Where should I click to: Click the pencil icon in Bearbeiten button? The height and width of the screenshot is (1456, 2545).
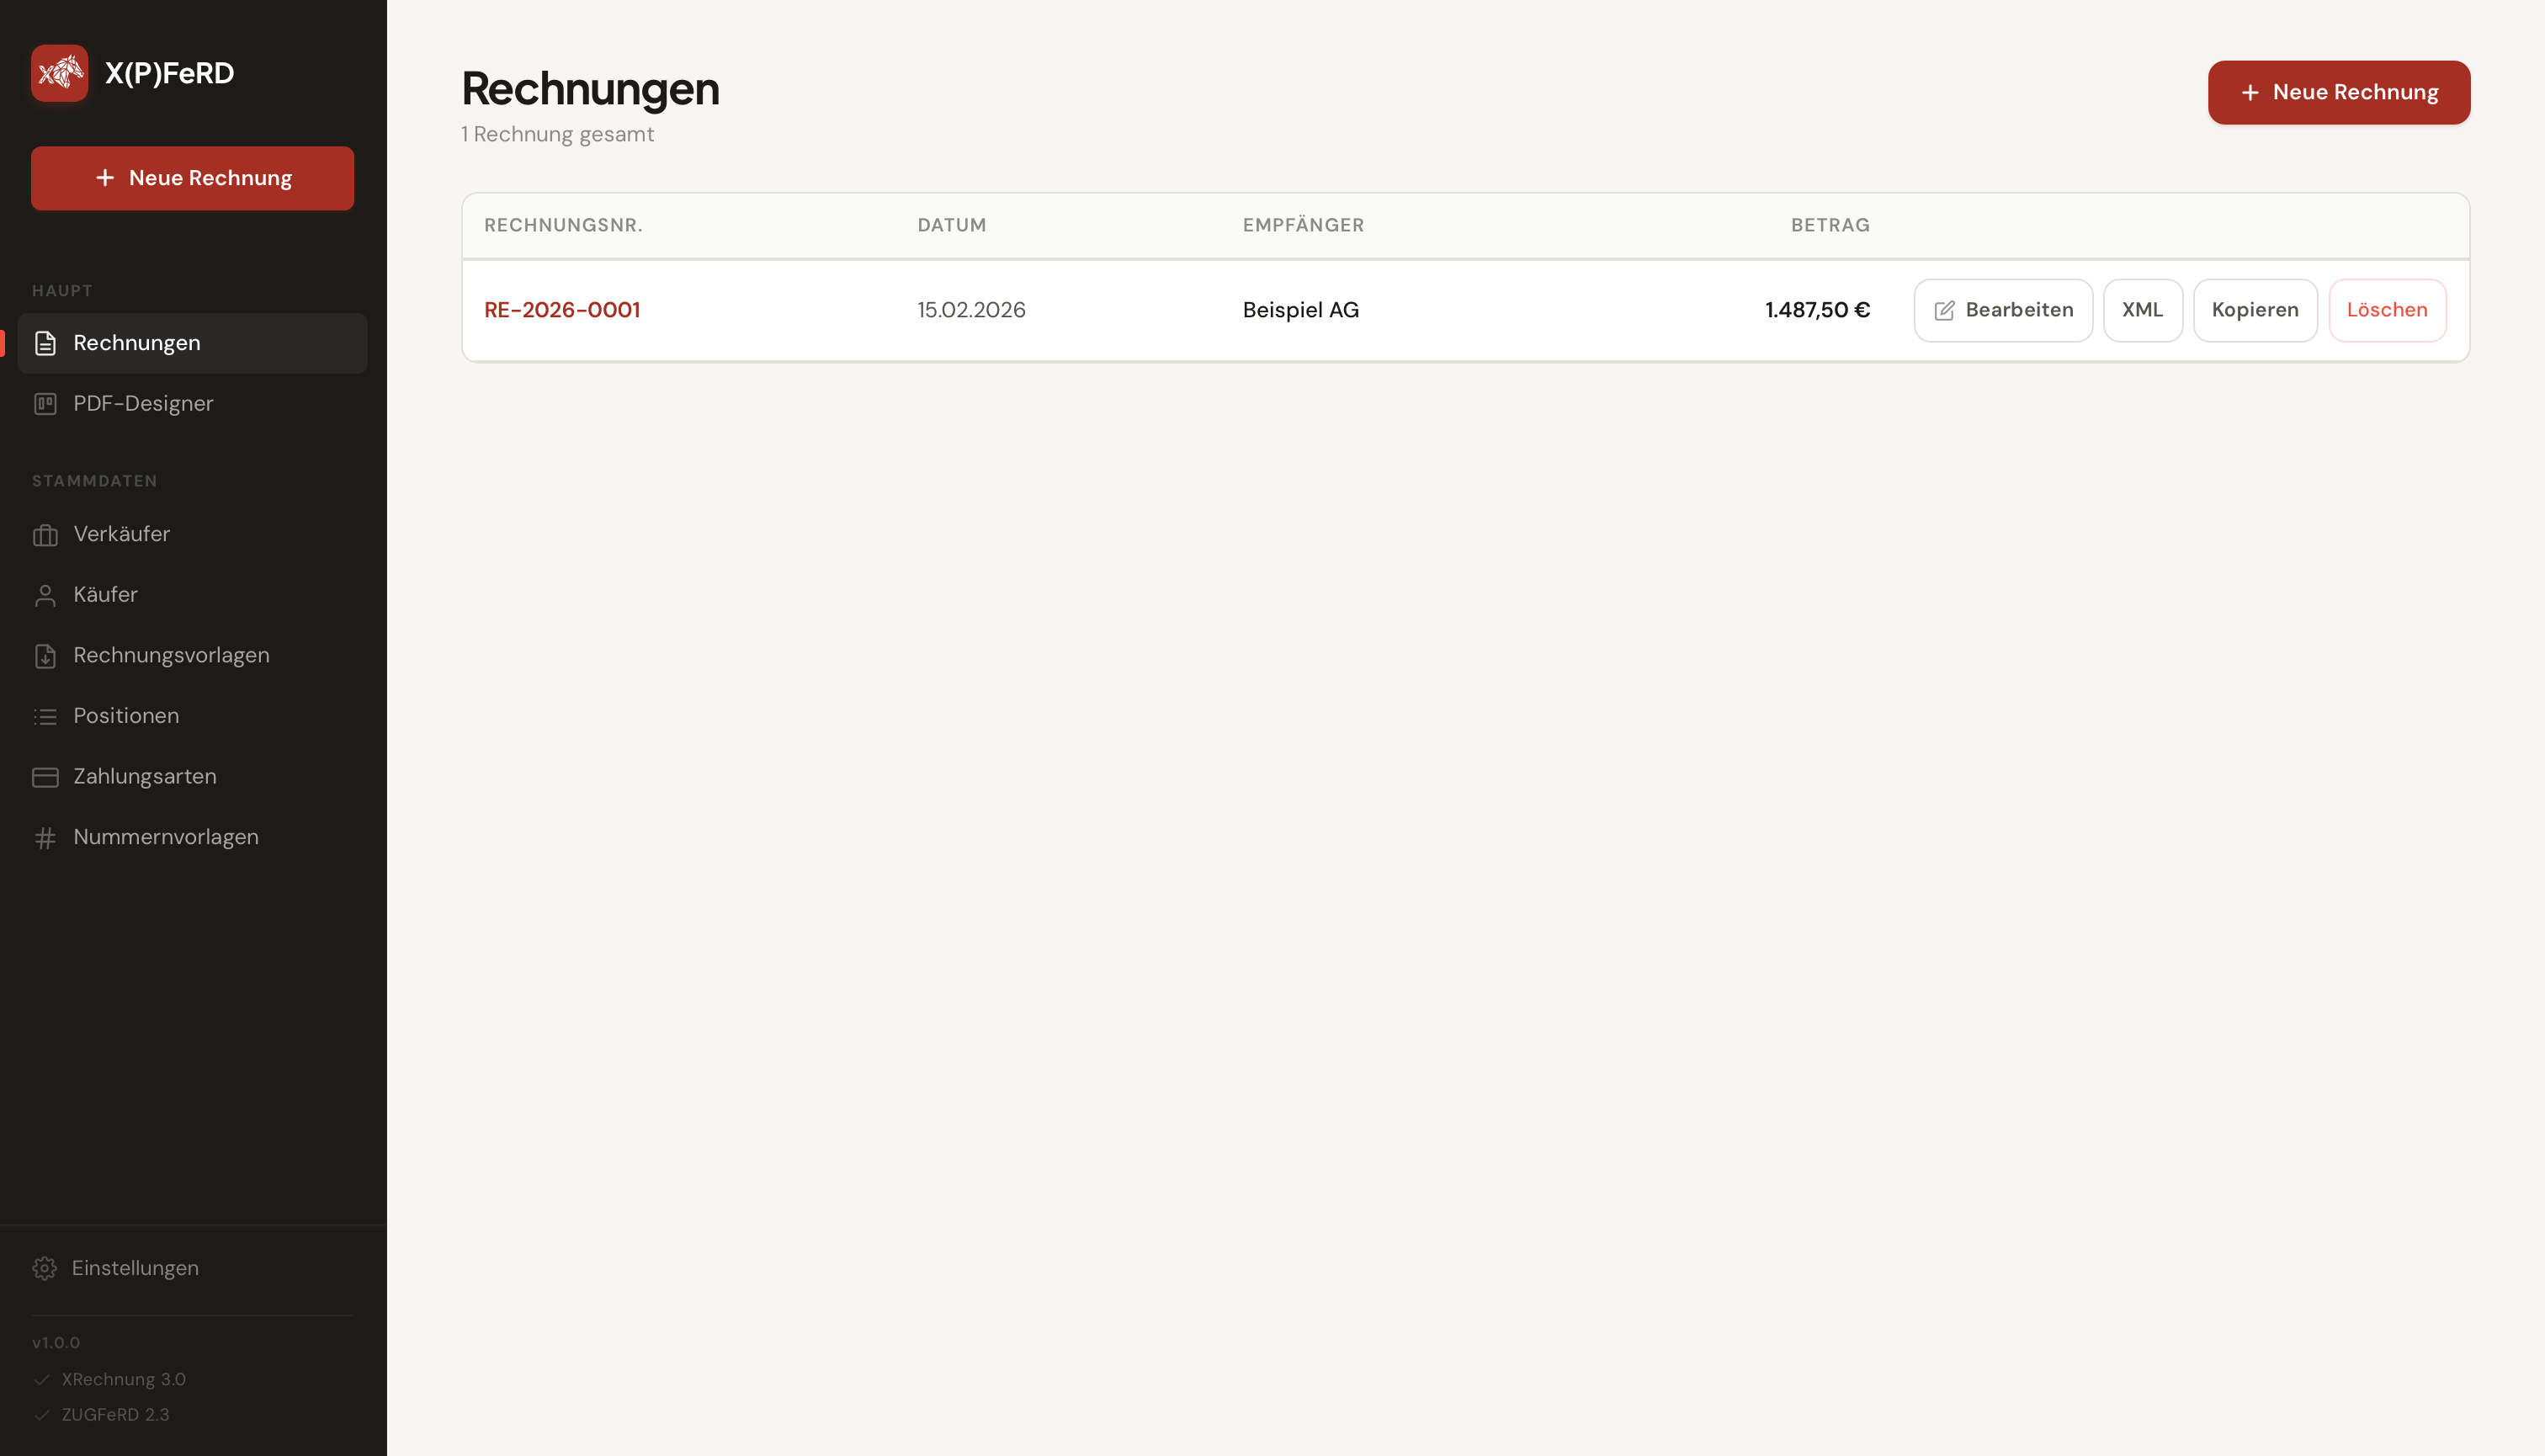[x=1944, y=311]
